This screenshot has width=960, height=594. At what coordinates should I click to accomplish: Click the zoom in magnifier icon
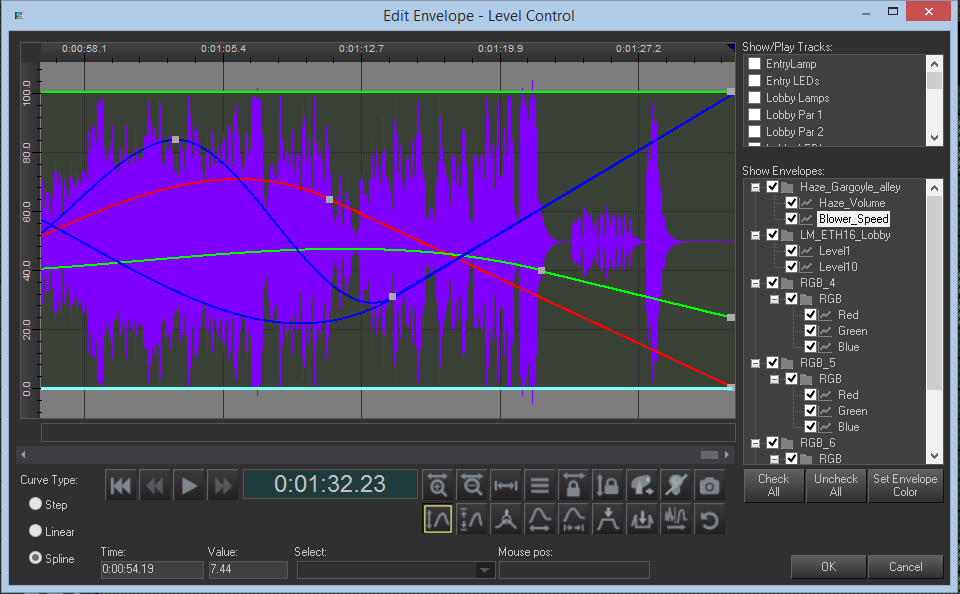(437, 486)
